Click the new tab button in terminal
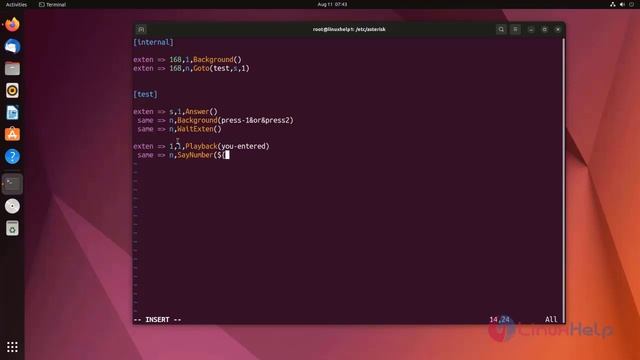 (141, 29)
